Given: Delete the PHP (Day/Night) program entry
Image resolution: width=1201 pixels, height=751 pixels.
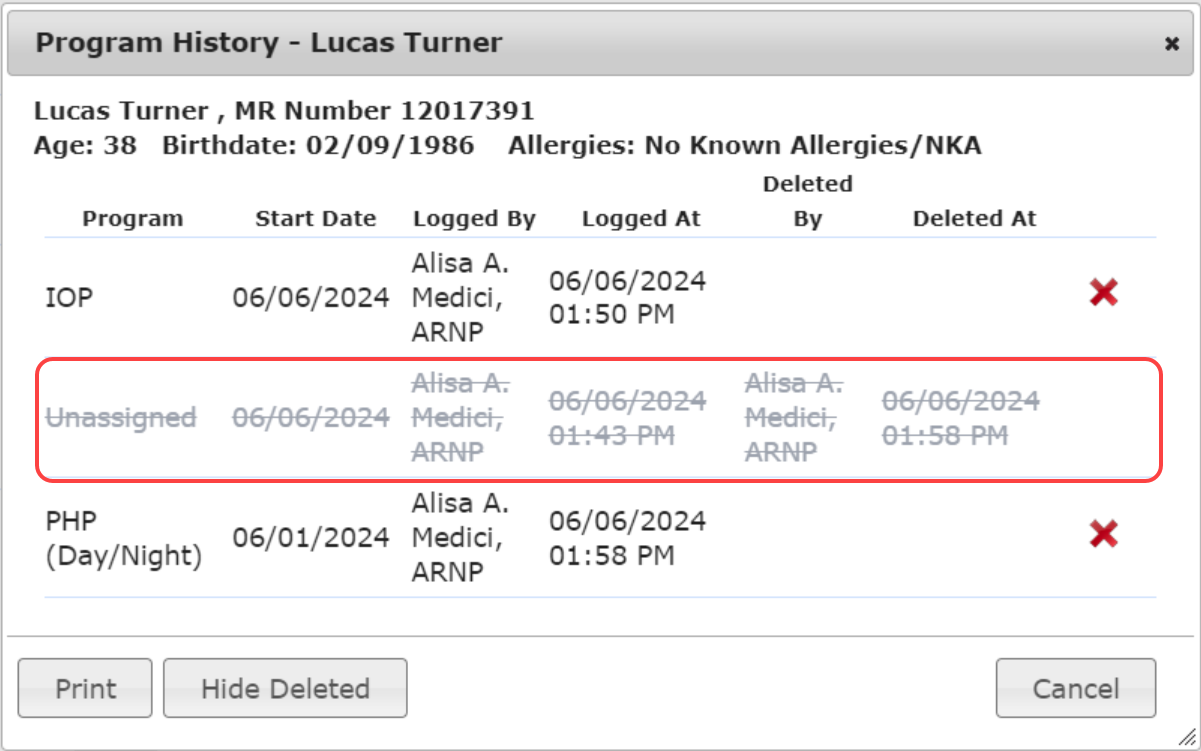Looking at the screenshot, I should (1103, 534).
